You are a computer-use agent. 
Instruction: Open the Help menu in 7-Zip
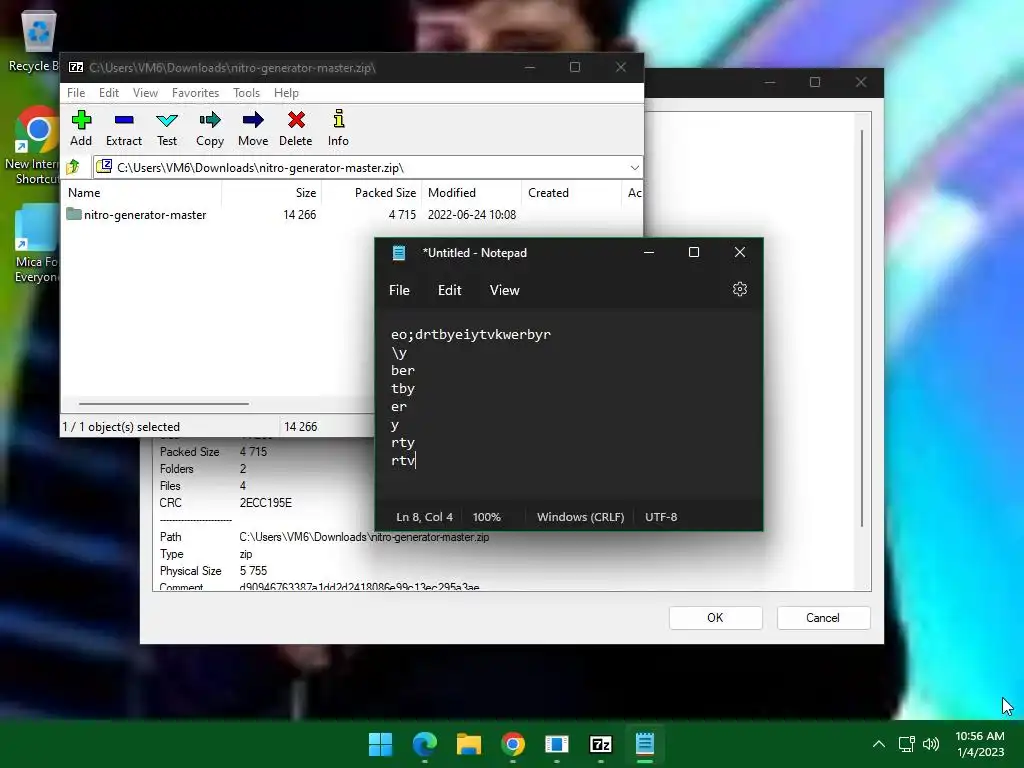286,93
